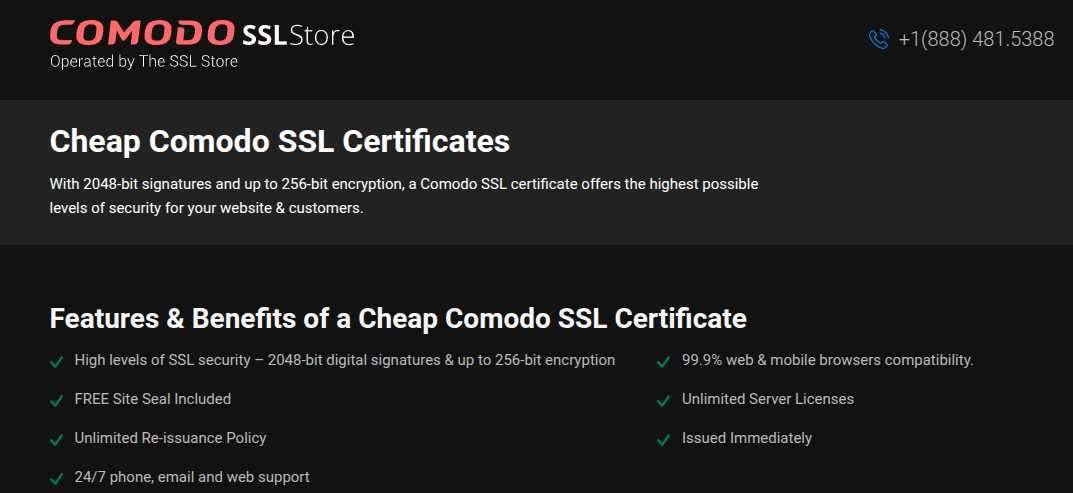The height and width of the screenshot is (493, 1073).
Task: Click checkmark beside Issued Immediately
Action: coord(663,440)
